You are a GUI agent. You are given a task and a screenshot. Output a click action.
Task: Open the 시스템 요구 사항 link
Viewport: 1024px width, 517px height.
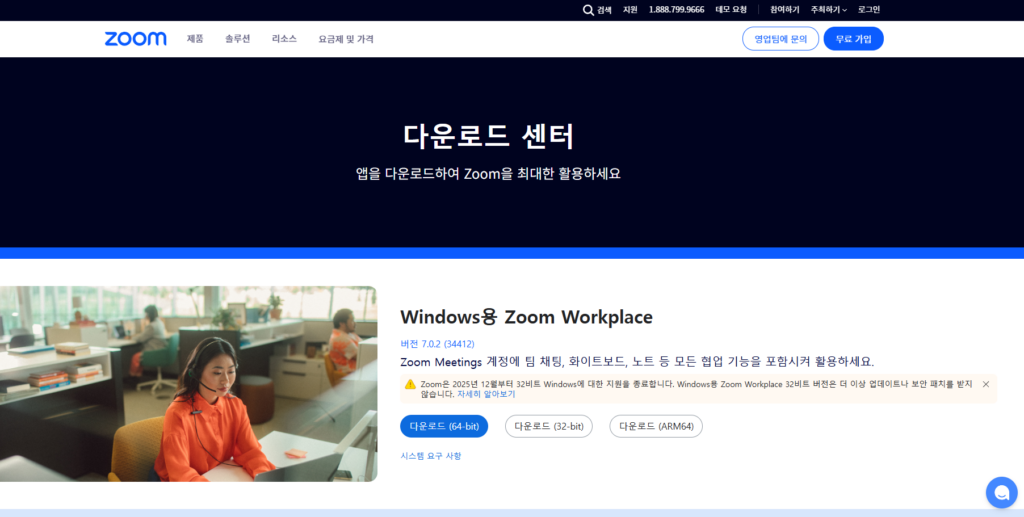(x=431, y=456)
